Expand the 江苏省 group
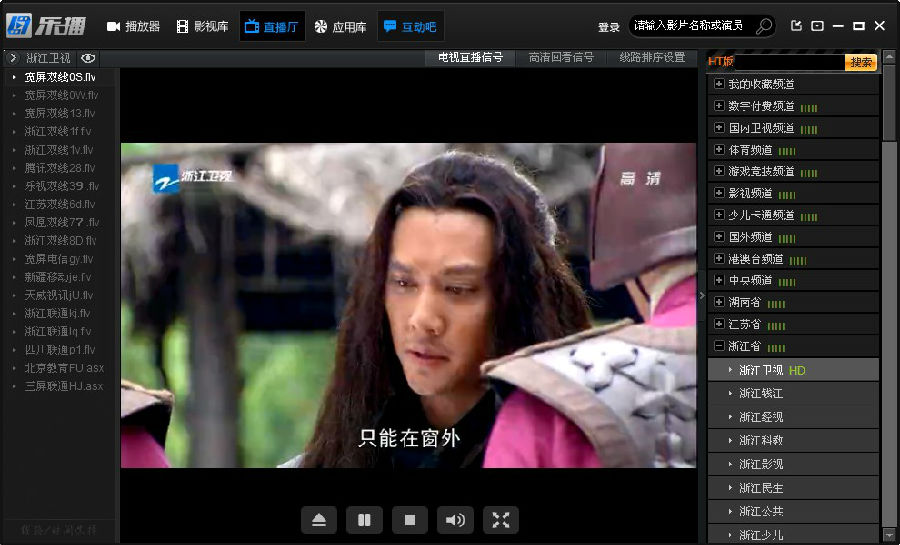The width and height of the screenshot is (900, 545). click(x=719, y=324)
